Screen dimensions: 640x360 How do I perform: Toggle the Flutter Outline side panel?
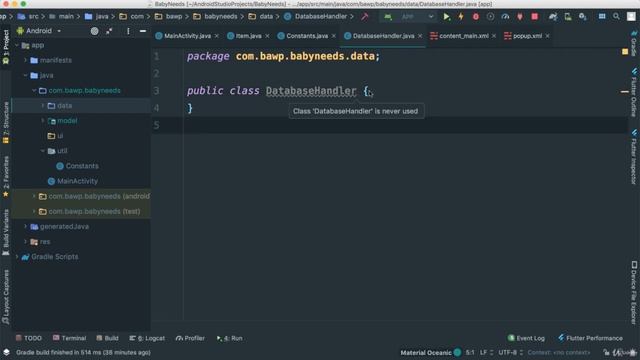click(634, 92)
